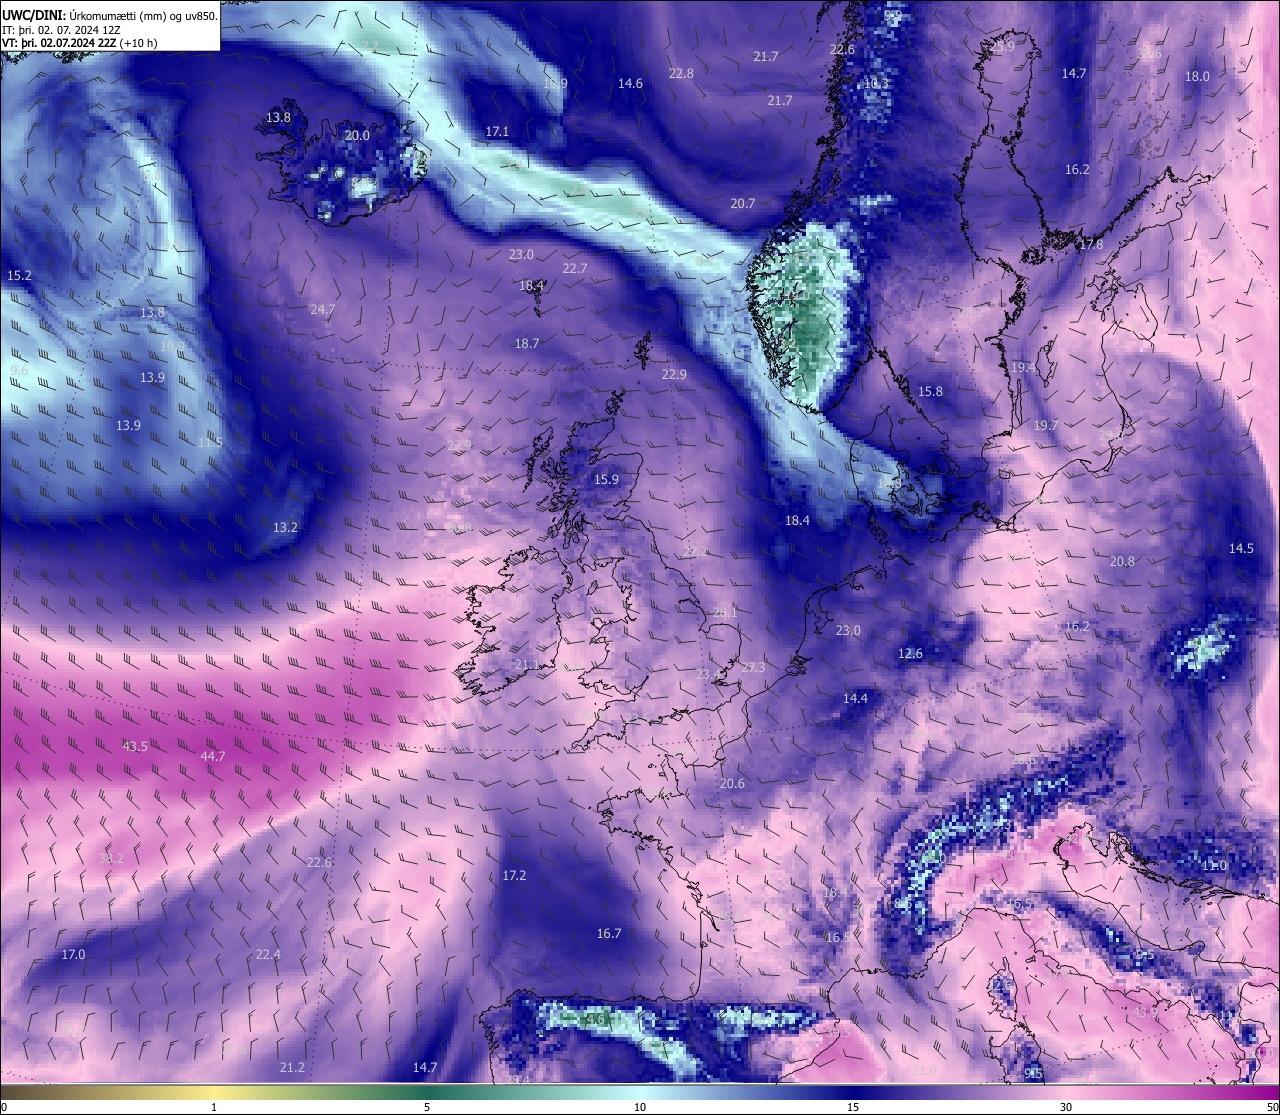Click the initial time line 'IT: þri. 02. 07. 2024 12Z'
This screenshot has width=1280, height=1115.
tap(62, 29)
